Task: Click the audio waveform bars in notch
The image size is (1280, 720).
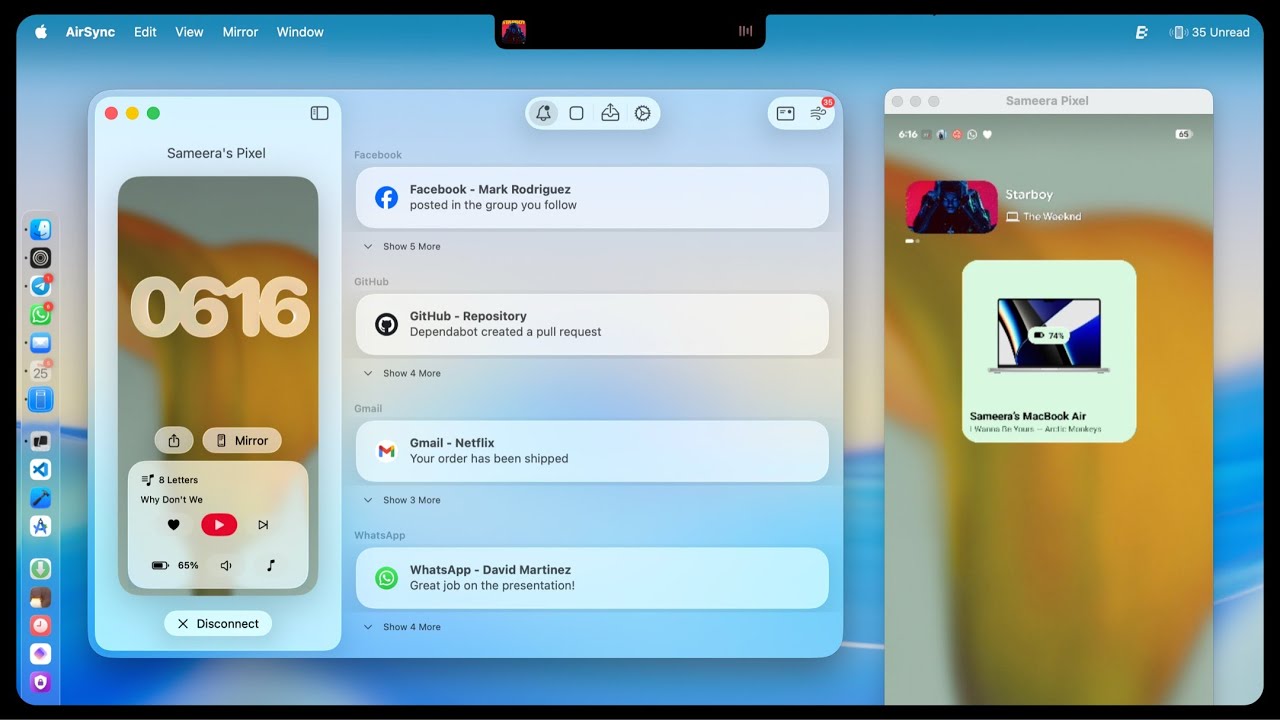Action: [745, 31]
